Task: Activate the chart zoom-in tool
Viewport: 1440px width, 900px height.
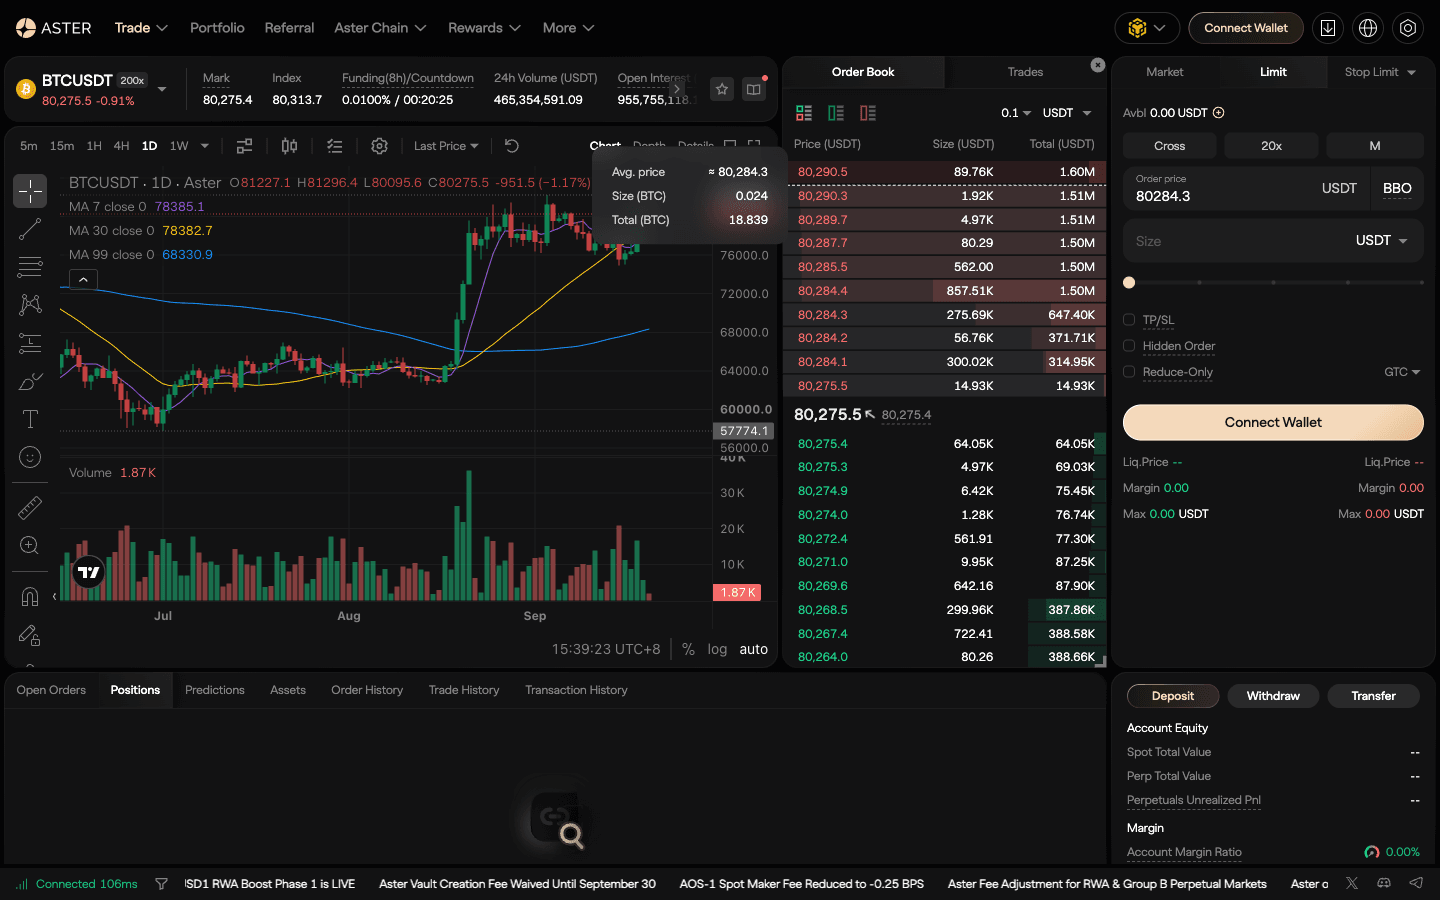Action: click(x=30, y=546)
